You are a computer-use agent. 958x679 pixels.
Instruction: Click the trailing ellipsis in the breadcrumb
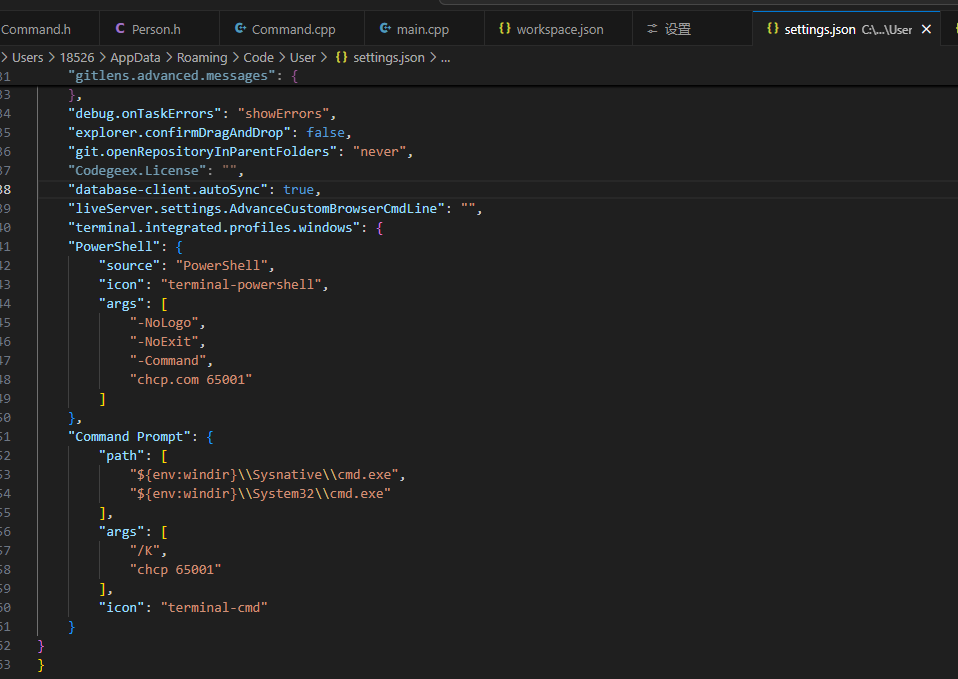point(445,57)
